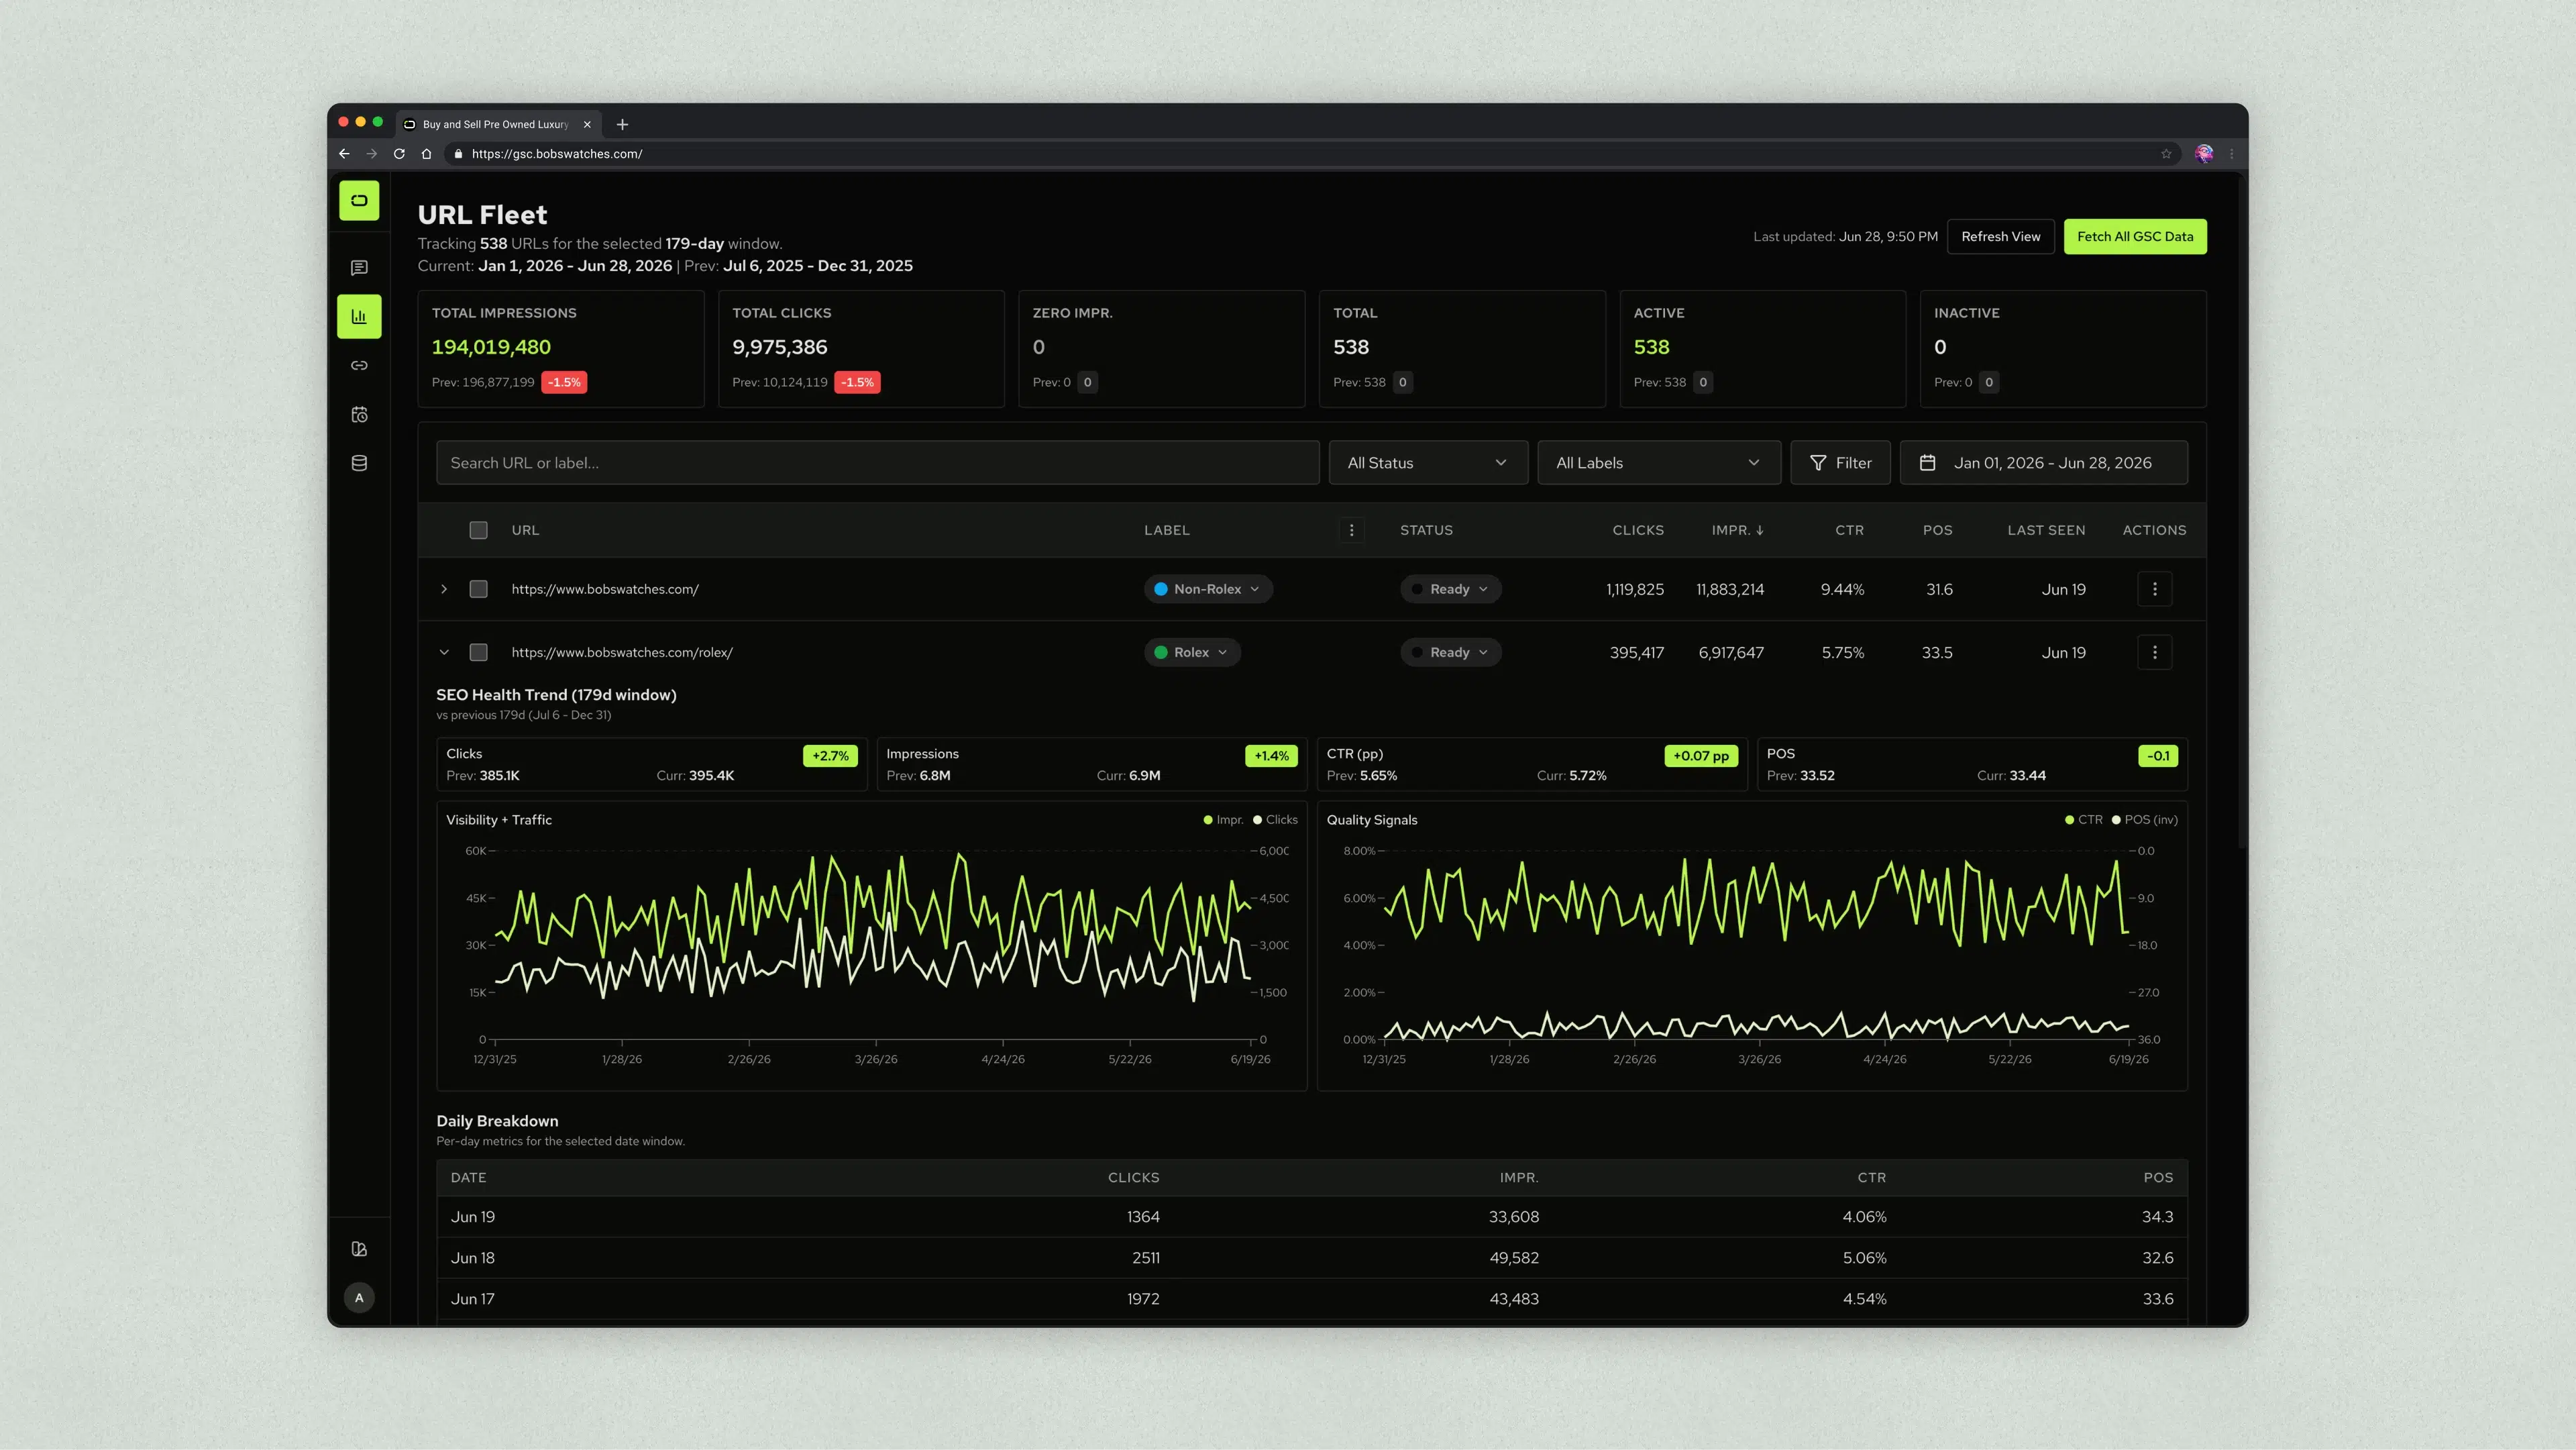Open actions menu for bobswatches.com/ row
Viewport: 2576px width, 1450px height.
(2155, 589)
